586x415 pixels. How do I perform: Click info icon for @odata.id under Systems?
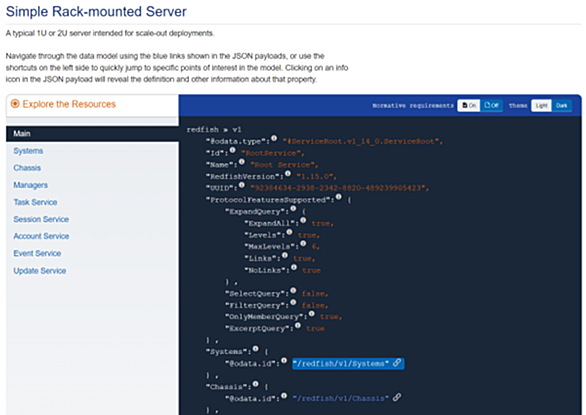(284, 360)
